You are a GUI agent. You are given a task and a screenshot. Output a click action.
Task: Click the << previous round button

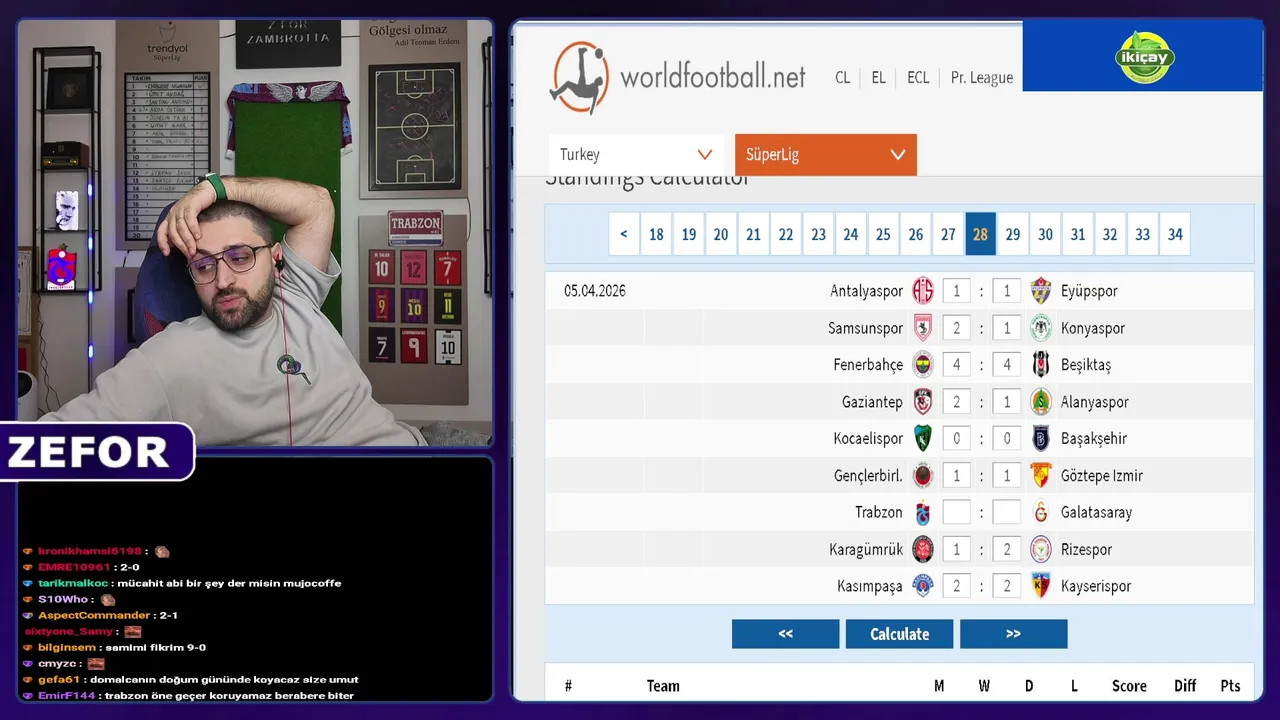tap(785, 634)
